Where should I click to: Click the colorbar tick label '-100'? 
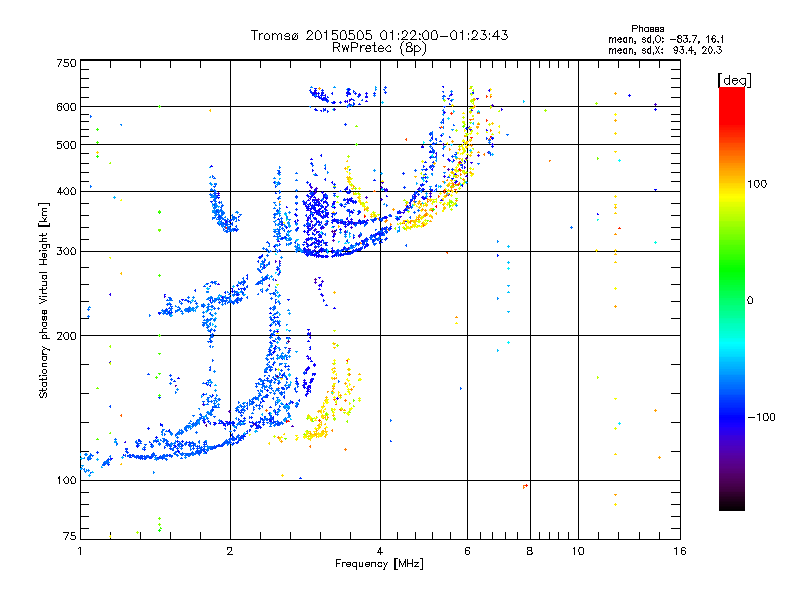pyautogui.click(x=761, y=417)
